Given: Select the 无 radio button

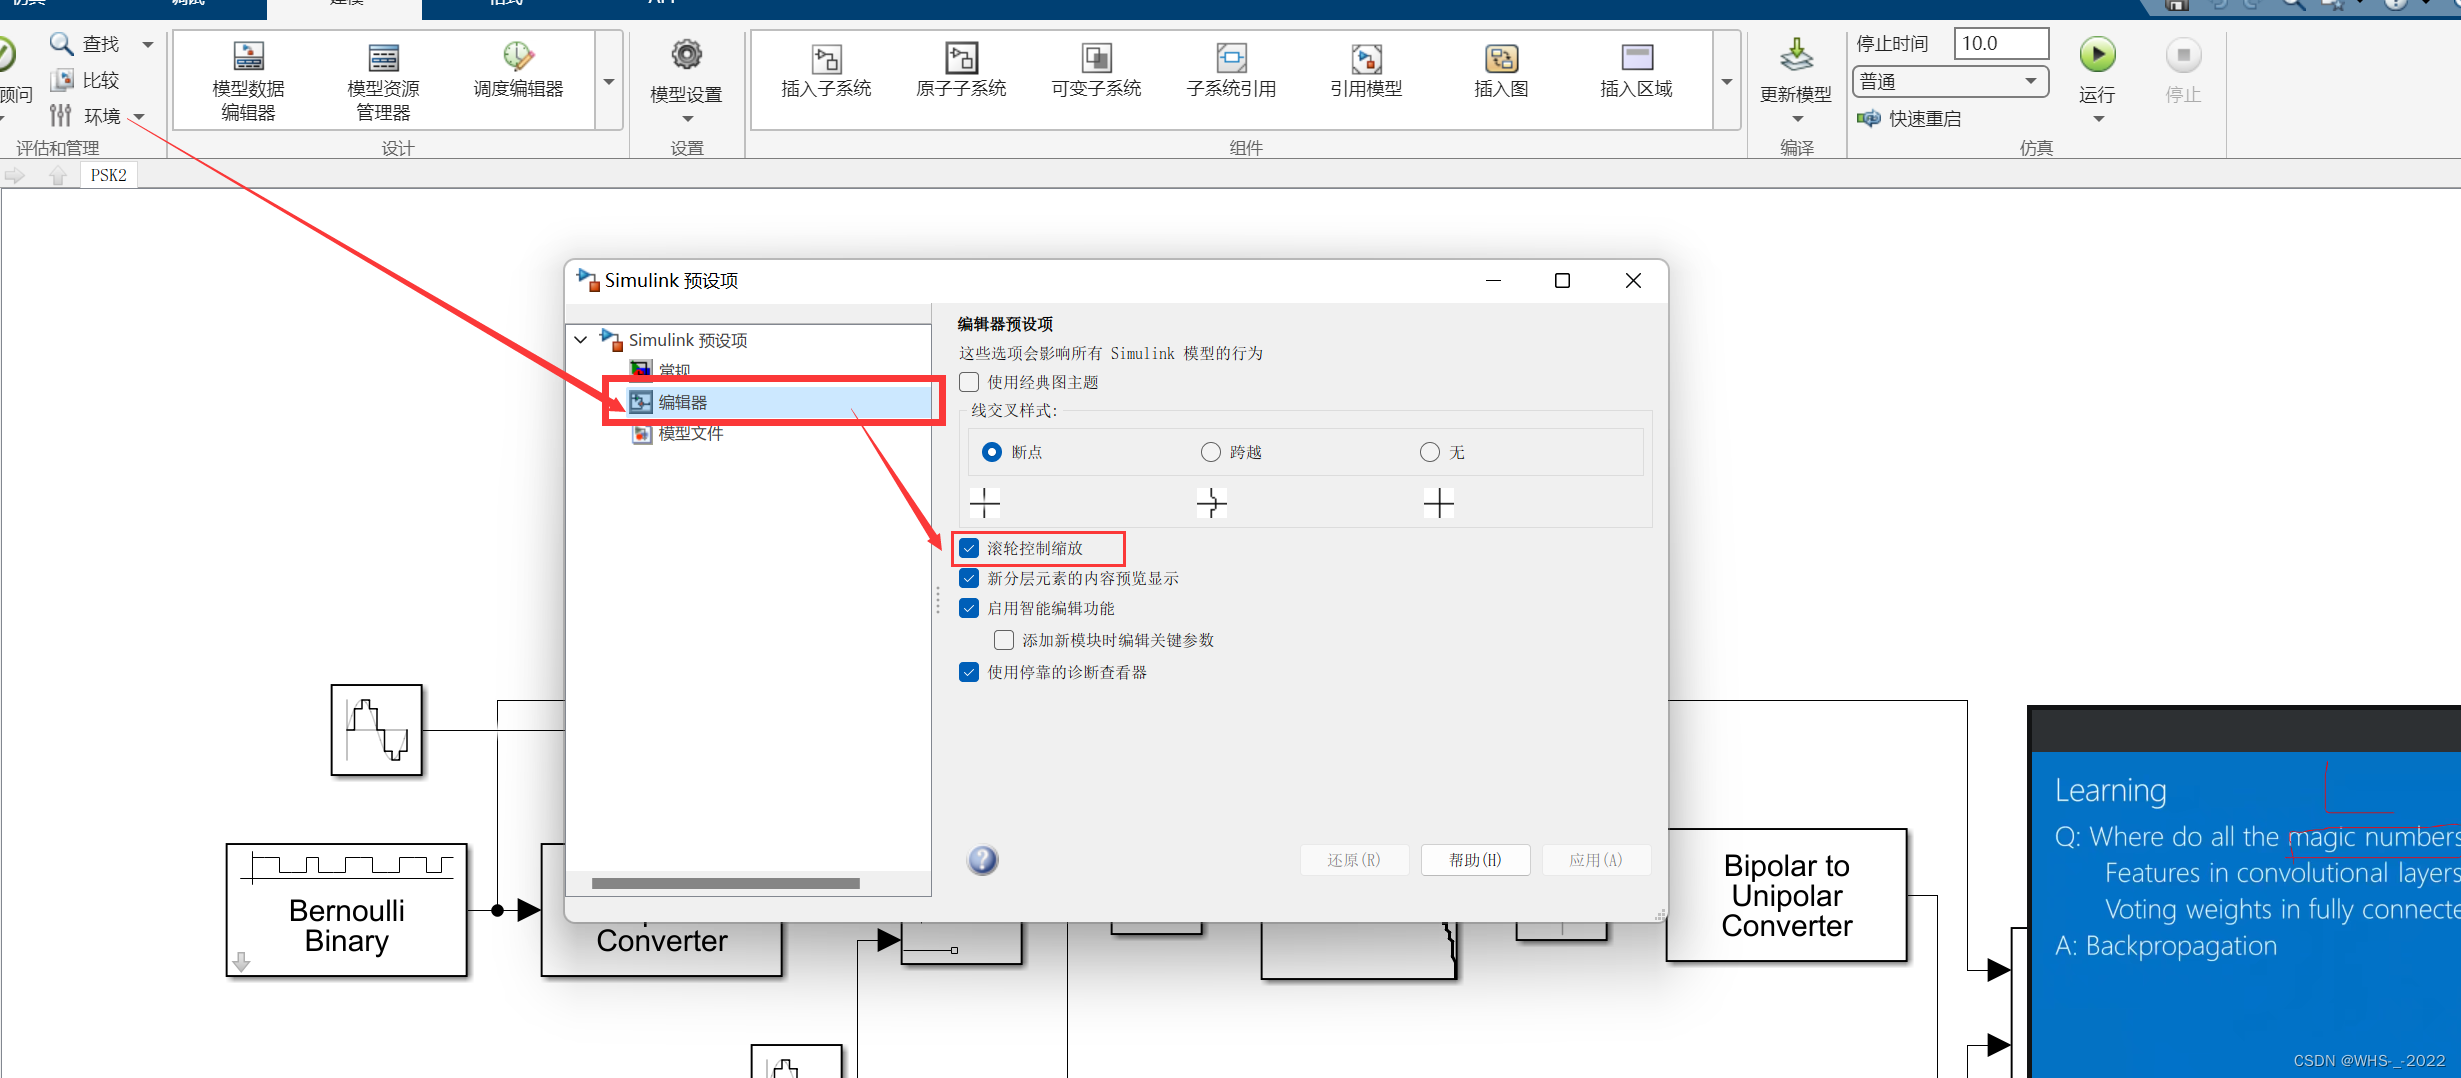Looking at the screenshot, I should click(1429, 452).
